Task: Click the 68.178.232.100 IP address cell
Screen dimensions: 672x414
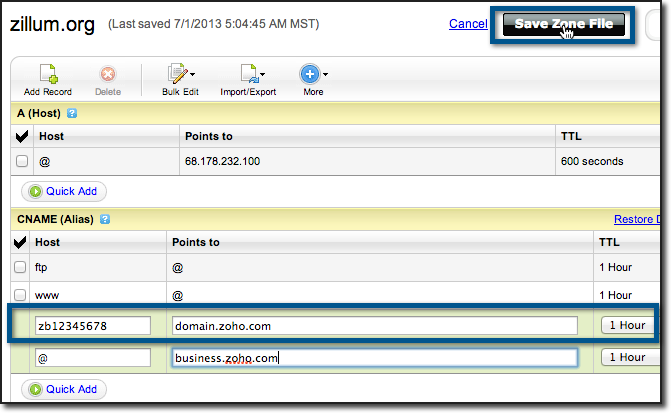Action: (x=222, y=161)
